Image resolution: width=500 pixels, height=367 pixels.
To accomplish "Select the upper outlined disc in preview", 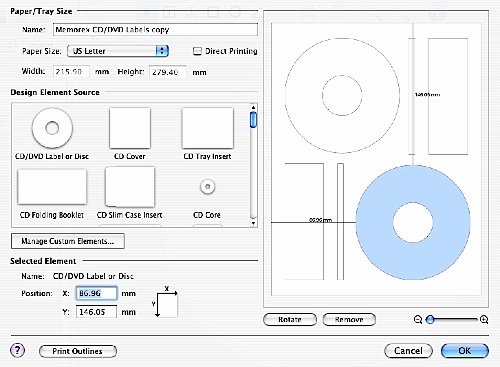I will pos(342,95).
